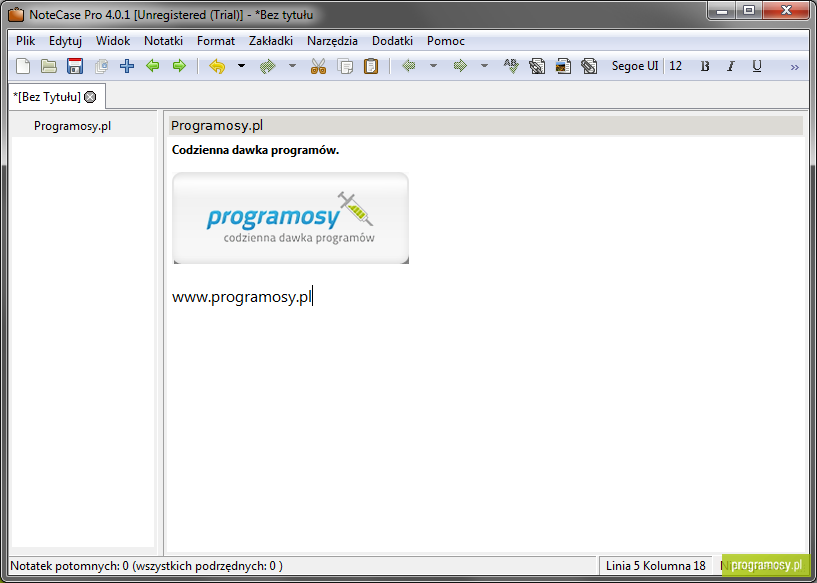Click the bold text Codzienna dawka programów.
Image resolution: width=817 pixels, height=583 pixels.
[255, 150]
